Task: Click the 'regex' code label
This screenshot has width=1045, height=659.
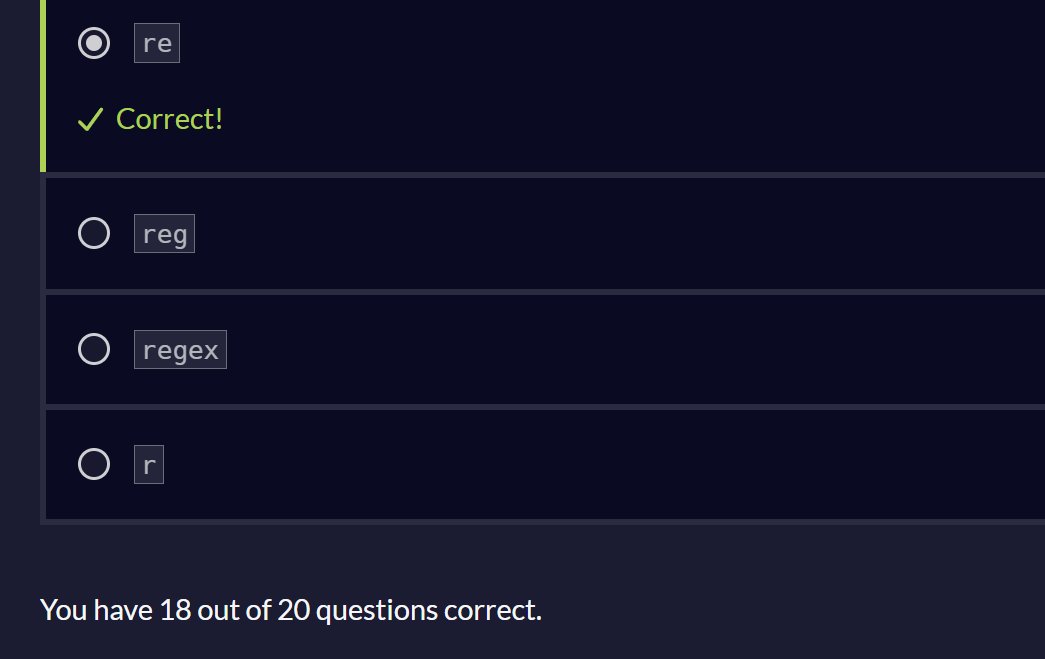Action: [x=180, y=349]
